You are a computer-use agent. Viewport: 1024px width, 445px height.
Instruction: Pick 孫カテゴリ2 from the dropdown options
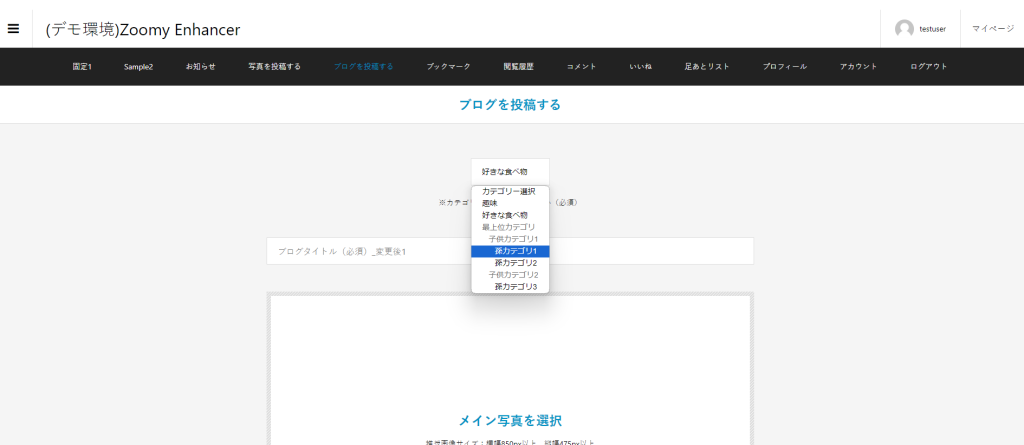(x=515, y=263)
